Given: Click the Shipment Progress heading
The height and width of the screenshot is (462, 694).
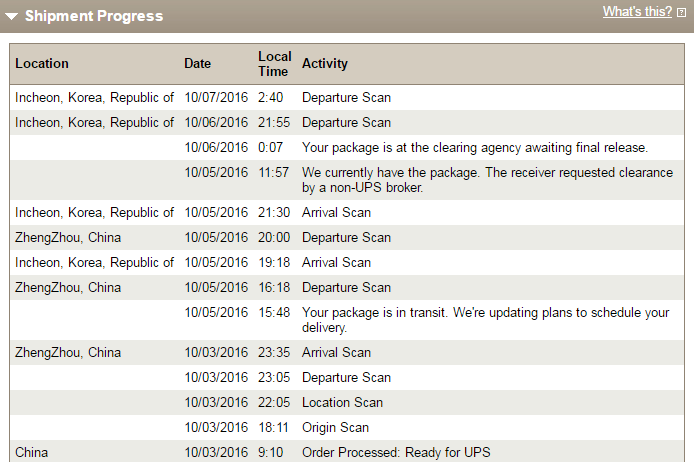Looking at the screenshot, I should pyautogui.click(x=94, y=16).
